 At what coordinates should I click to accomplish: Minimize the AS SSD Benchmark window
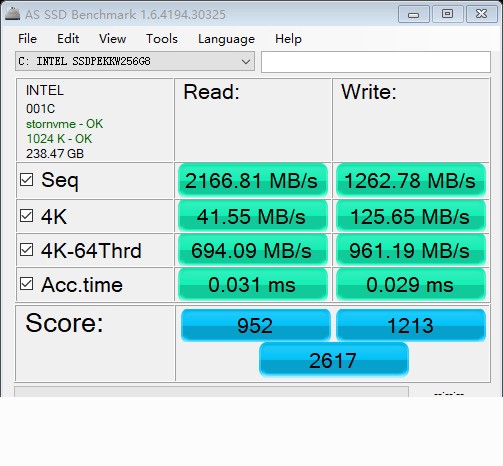pyautogui.click(x=414, y=14)
